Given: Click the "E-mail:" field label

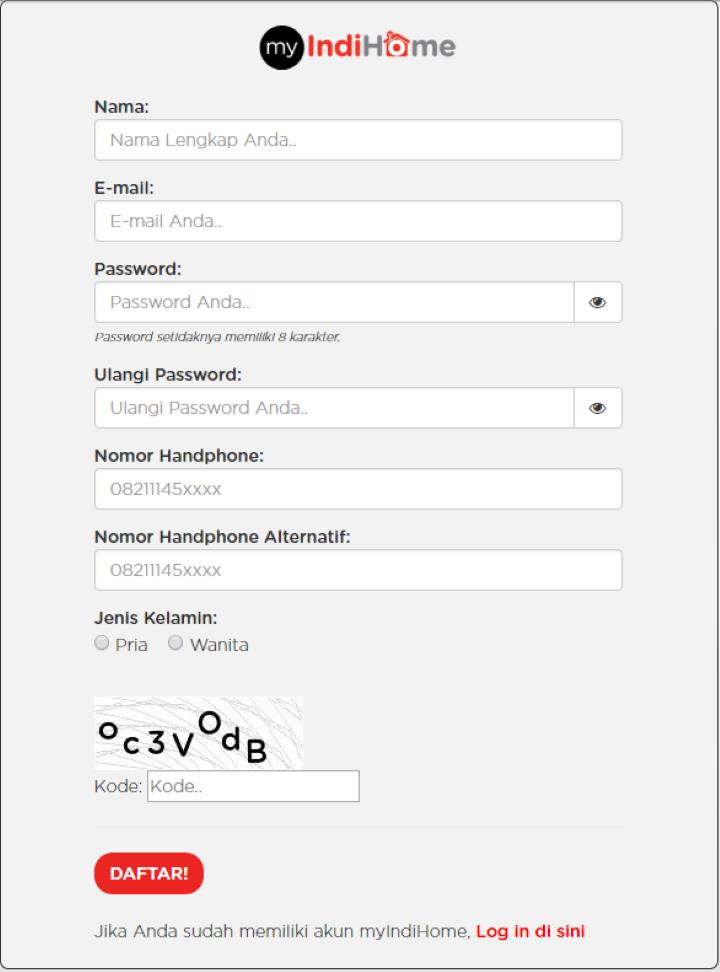Looking at the screenshot, I should click(124, 187).
